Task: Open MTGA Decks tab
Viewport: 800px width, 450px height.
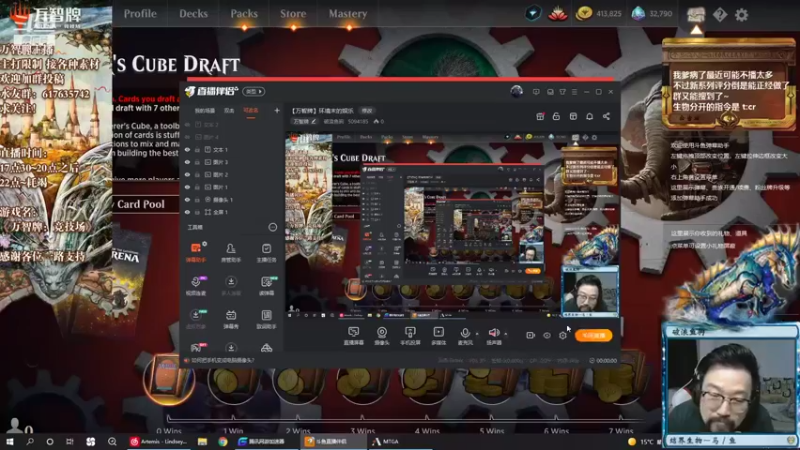Action: tap(193, 14)
